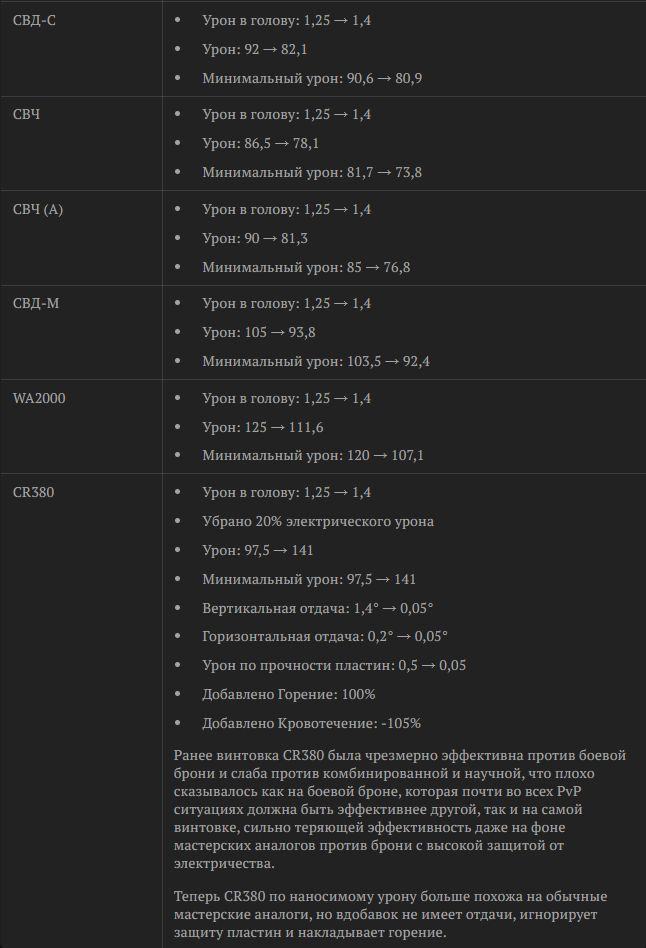Click the CR380 vertical recoil line

[318, 608]
